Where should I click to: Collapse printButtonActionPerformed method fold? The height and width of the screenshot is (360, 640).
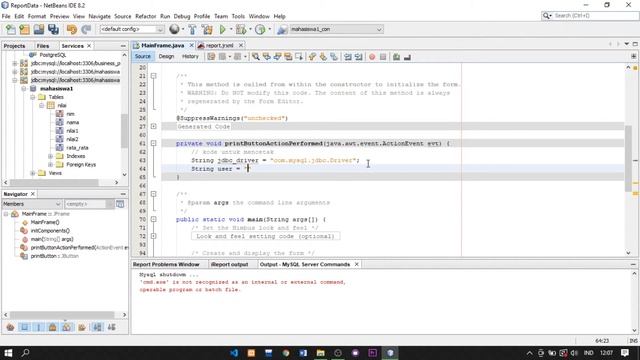click(x=153, y=143)
